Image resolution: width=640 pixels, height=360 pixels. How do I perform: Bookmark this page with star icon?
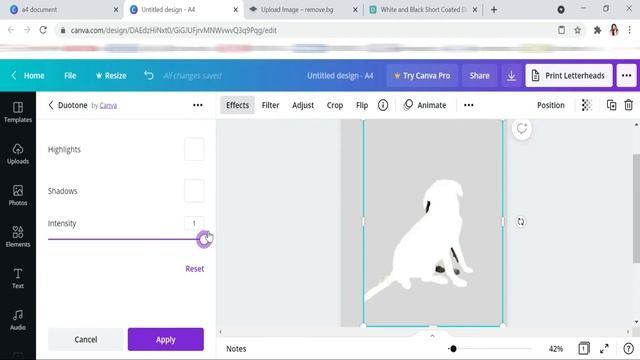[577, 30]
